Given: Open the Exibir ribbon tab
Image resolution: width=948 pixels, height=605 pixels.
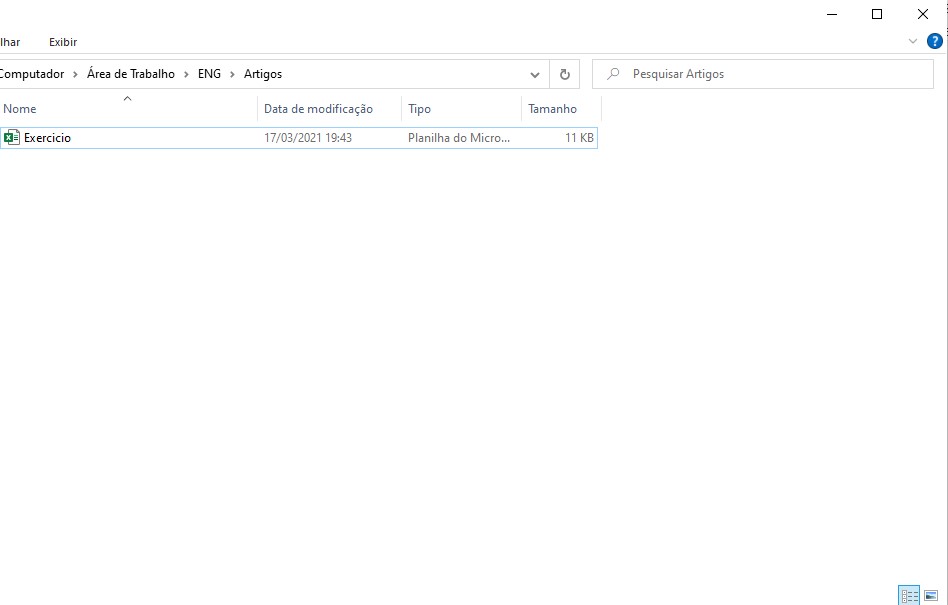Looking at the screenshot, I should tap(63, 42).
